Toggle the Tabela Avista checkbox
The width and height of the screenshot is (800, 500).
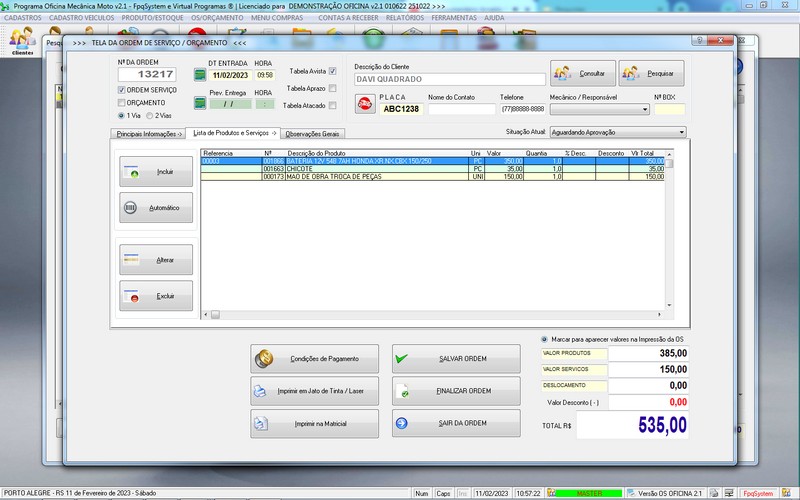333,71
